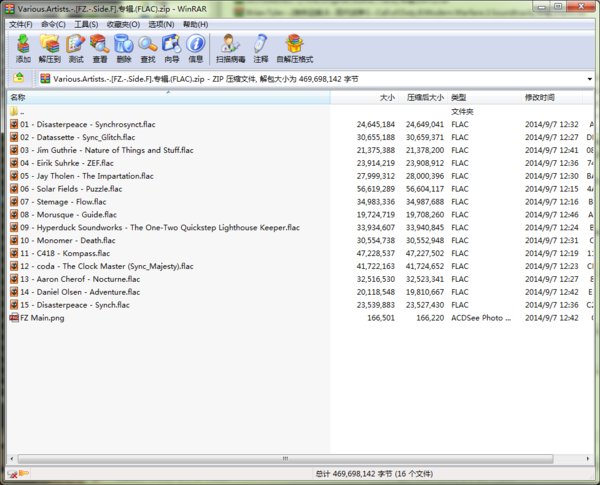Click the horizontal scrollbar thumb
The width and height of the screenshot is (600, 485).
[285, 458]
